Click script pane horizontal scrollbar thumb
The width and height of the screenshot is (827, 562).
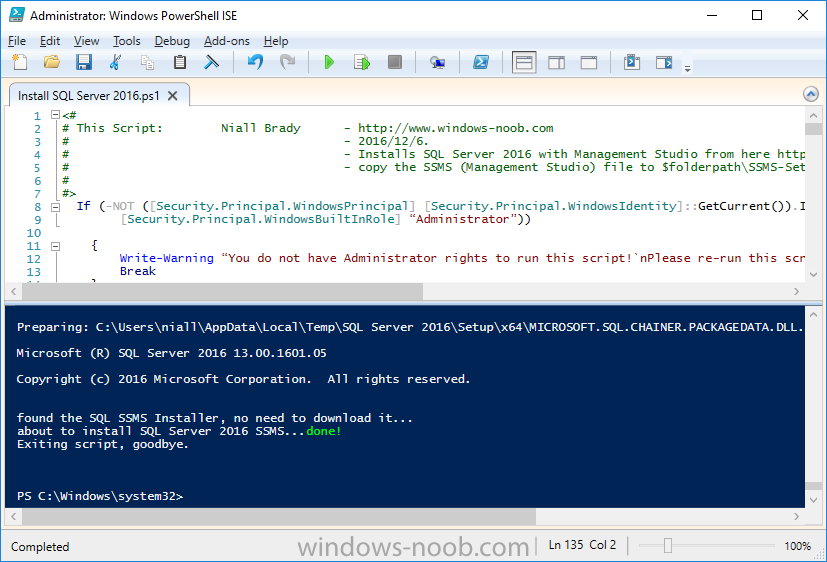pos(222,291)
